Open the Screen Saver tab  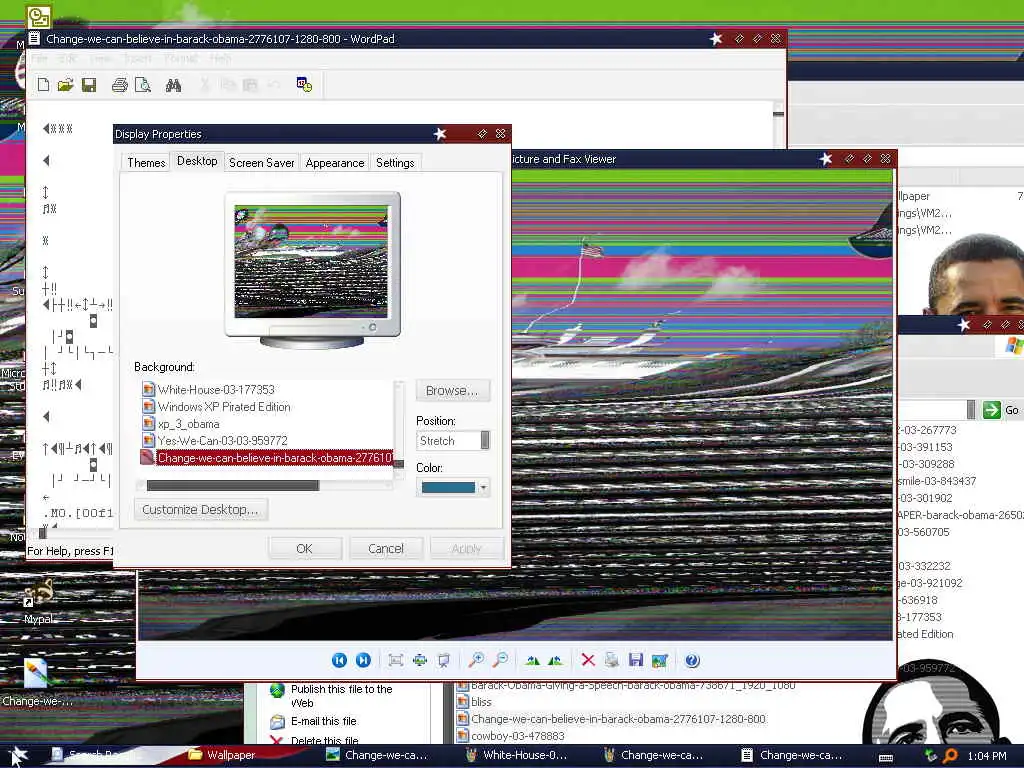261,163
